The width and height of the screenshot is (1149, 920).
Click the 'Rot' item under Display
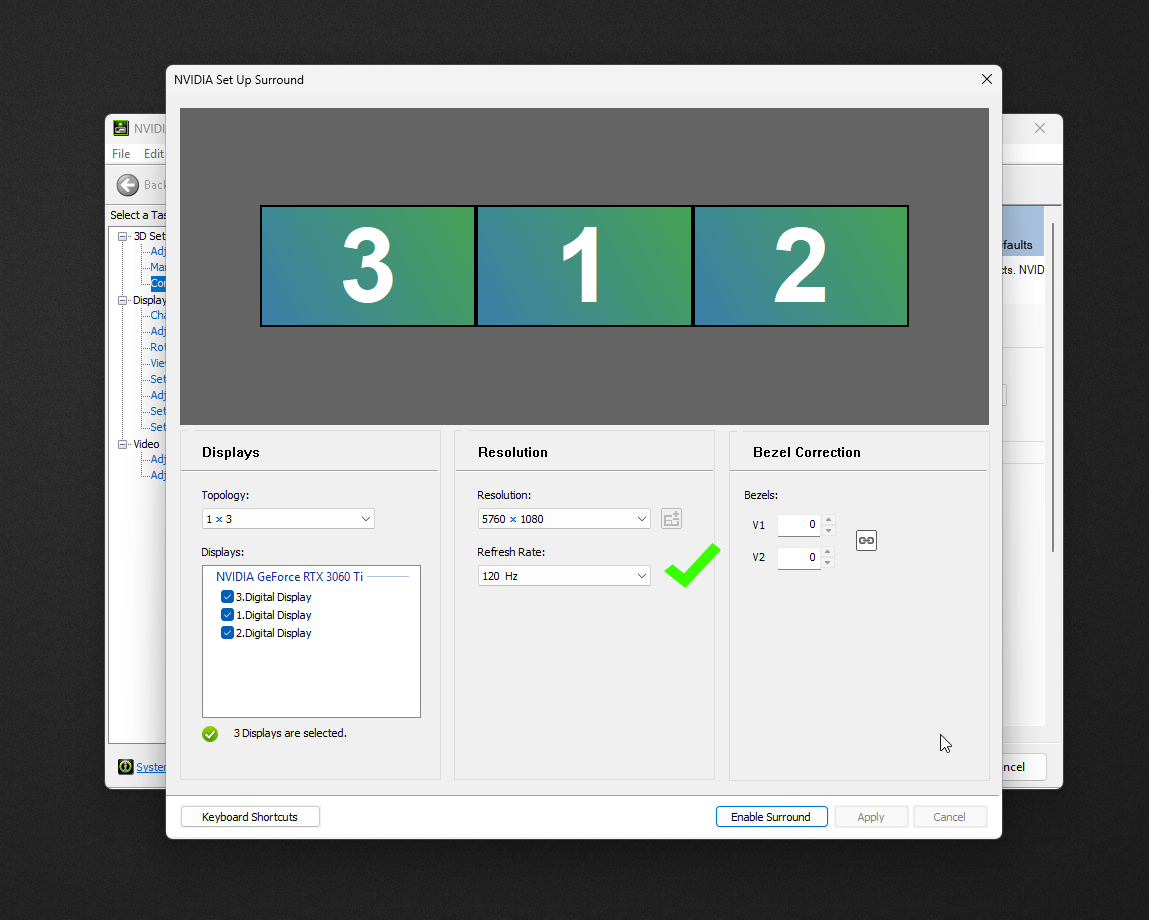[x=158, y=347]
